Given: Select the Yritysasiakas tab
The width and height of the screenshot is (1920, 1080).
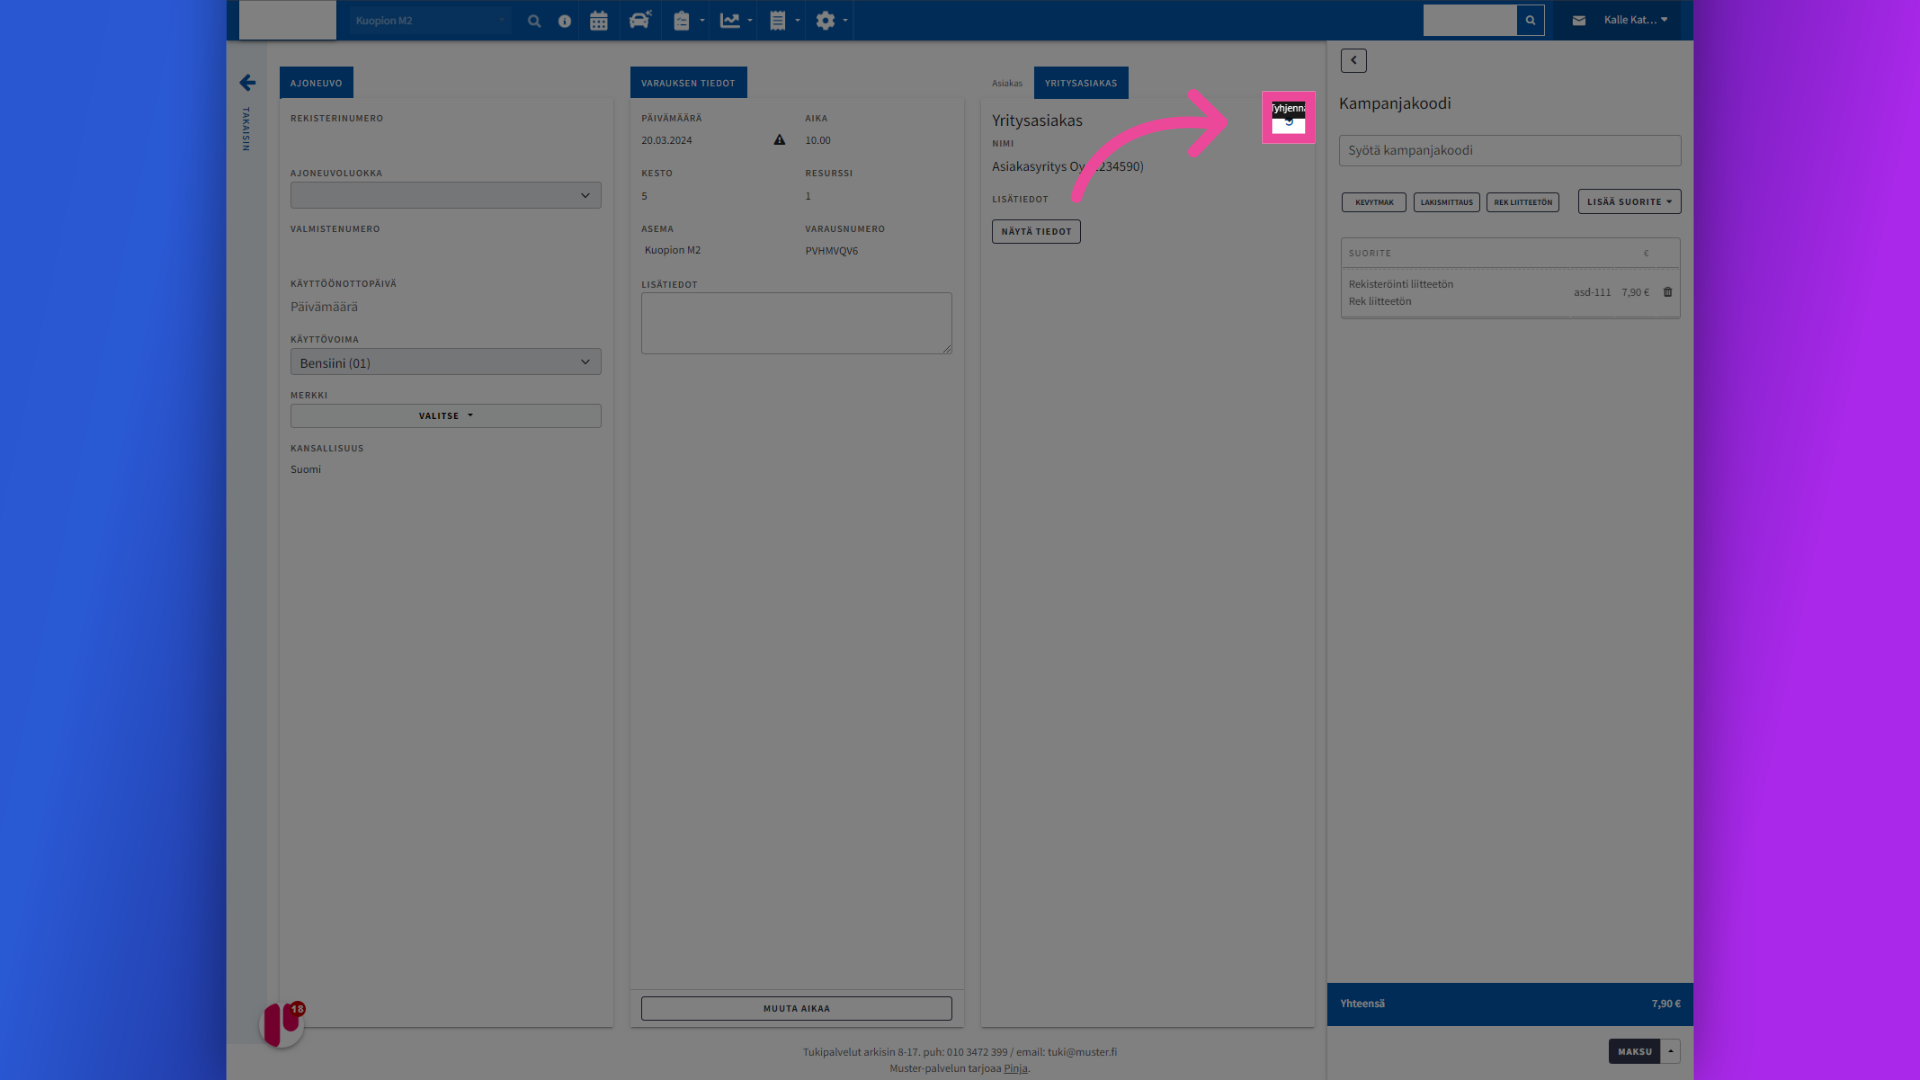Looking at the screenshot, I should (1081, 83).
